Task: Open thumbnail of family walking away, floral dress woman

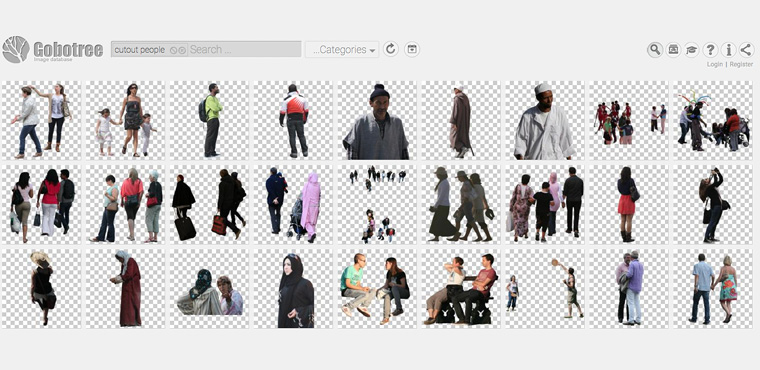Action: click(x=545, y=204)
